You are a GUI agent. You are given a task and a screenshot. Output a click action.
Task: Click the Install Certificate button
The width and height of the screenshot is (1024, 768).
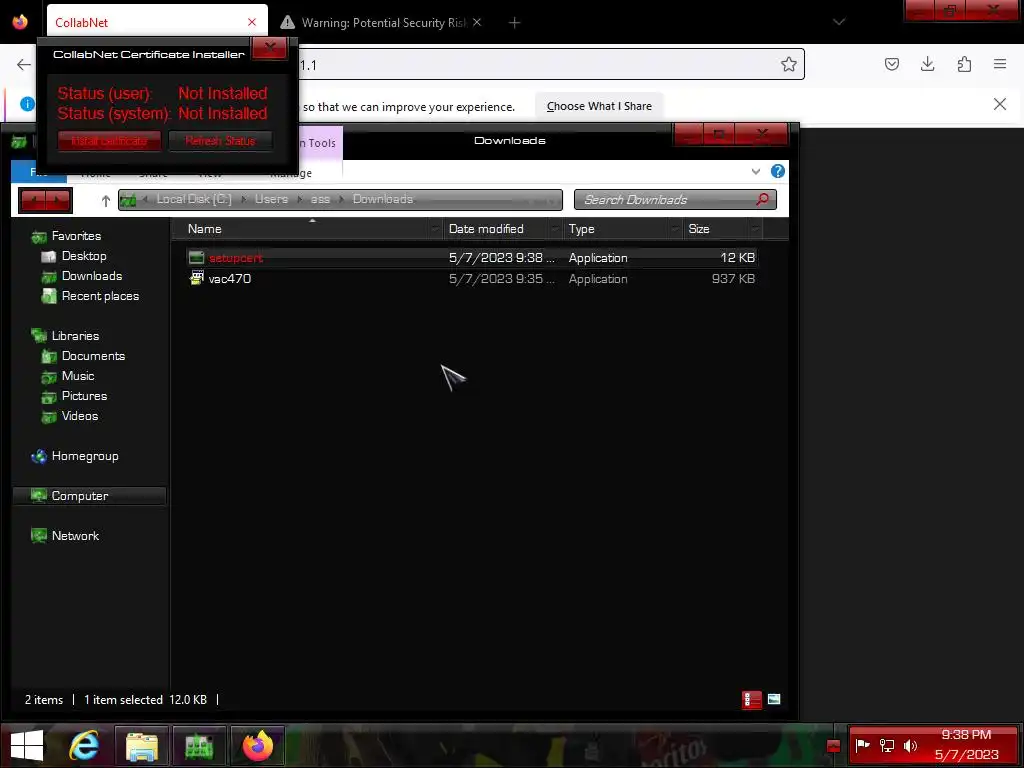click(x=109, y=140)
